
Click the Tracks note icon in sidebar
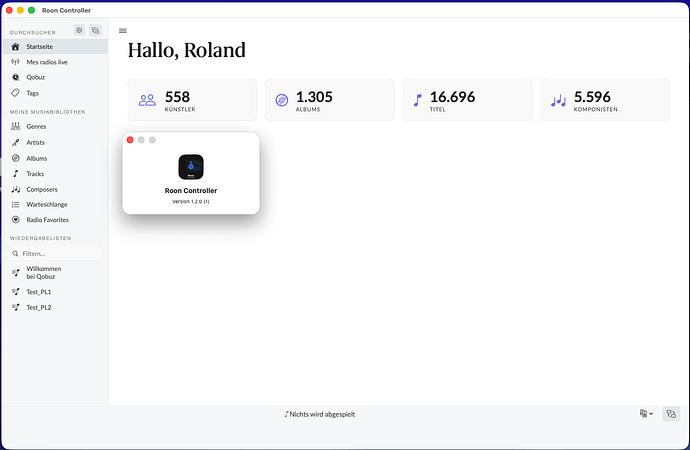pyautogui.click(x=15, y=174)
